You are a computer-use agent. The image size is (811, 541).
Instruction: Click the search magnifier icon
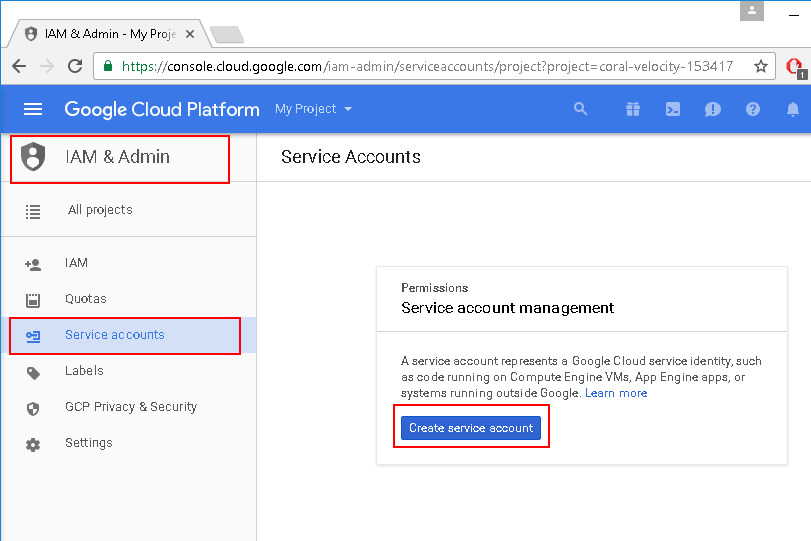[580, 109]
